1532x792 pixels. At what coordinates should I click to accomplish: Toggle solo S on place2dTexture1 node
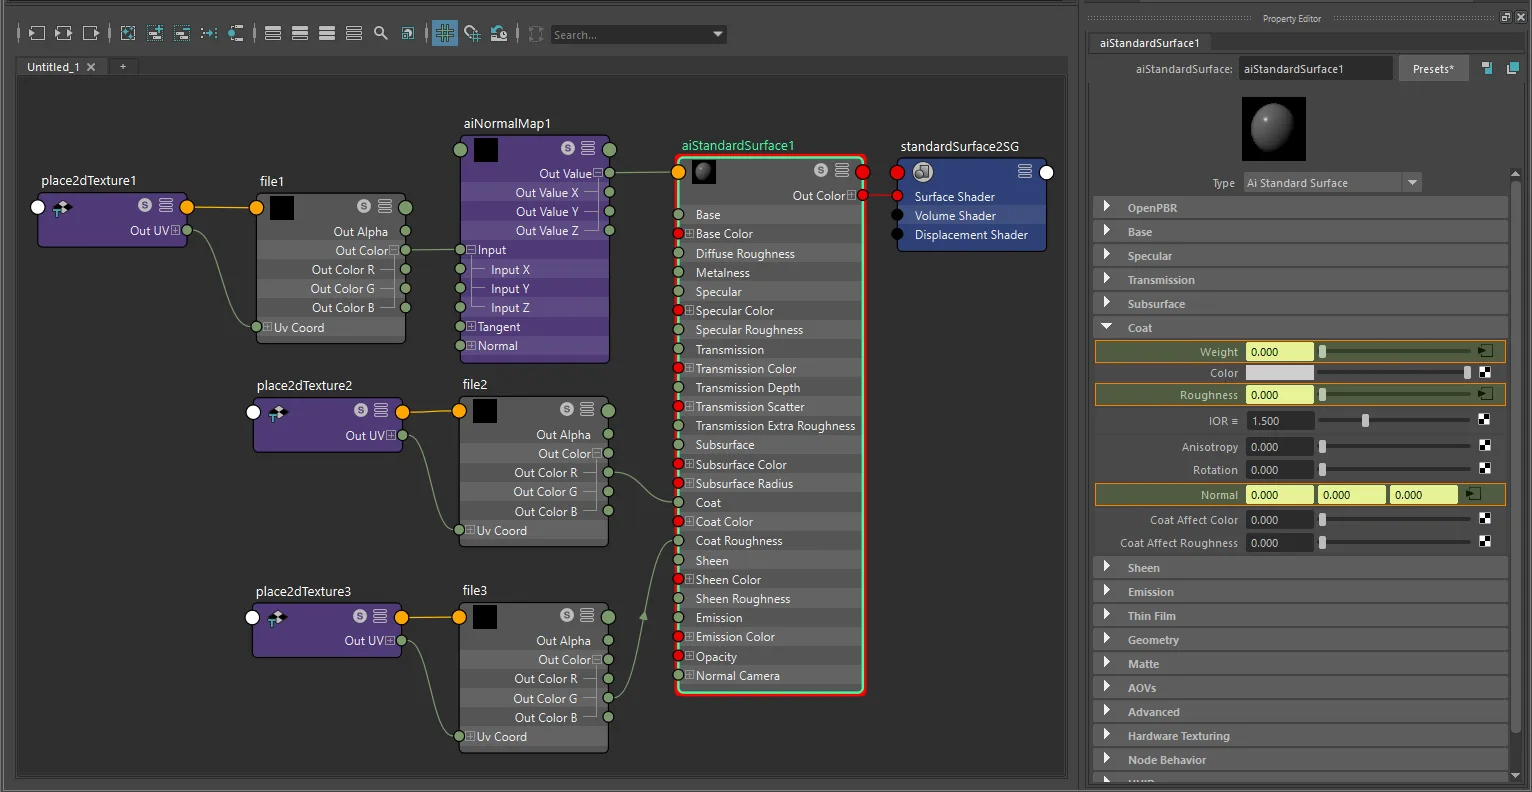point(145,205)
